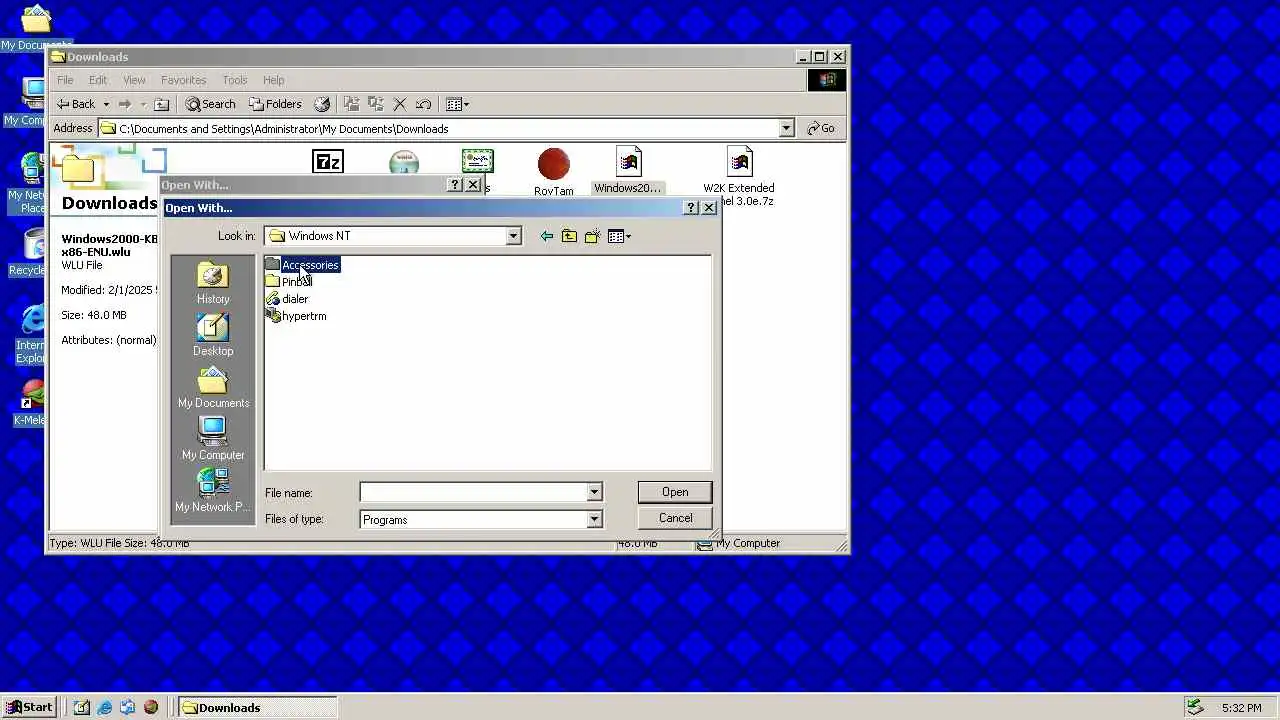The image size is (1280, 720).
Task: Click the Forward arrow in the Explorer toolbar
Action: (125, 104)
